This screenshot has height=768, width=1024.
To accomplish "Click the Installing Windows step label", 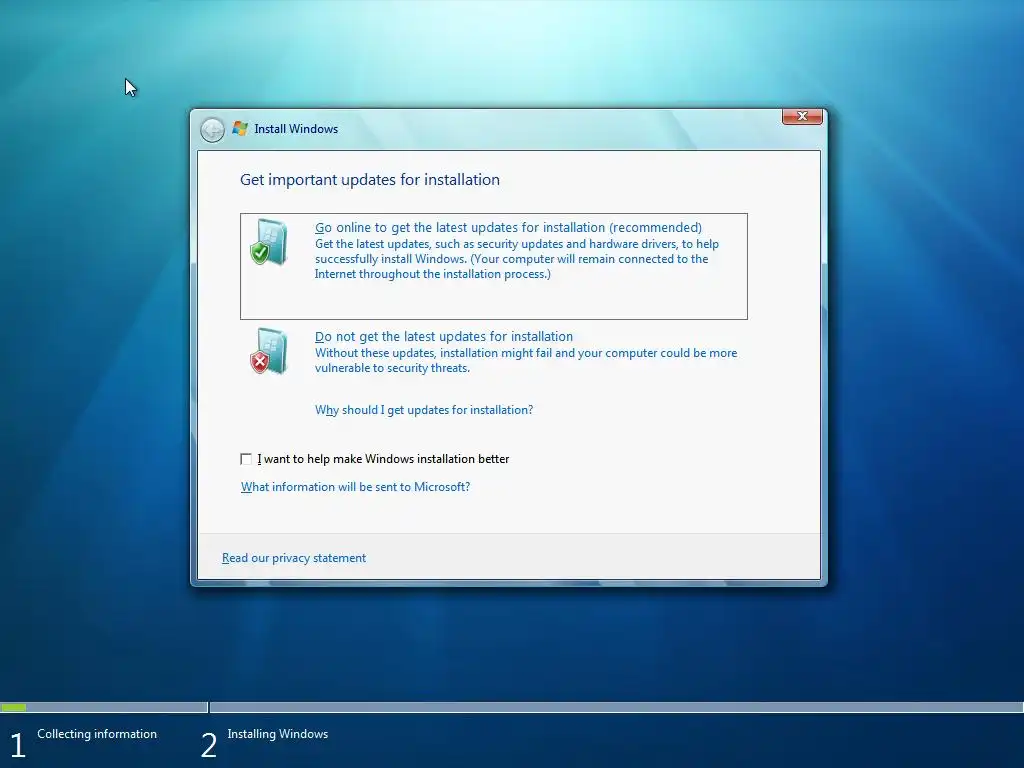I will coord(278,734).
